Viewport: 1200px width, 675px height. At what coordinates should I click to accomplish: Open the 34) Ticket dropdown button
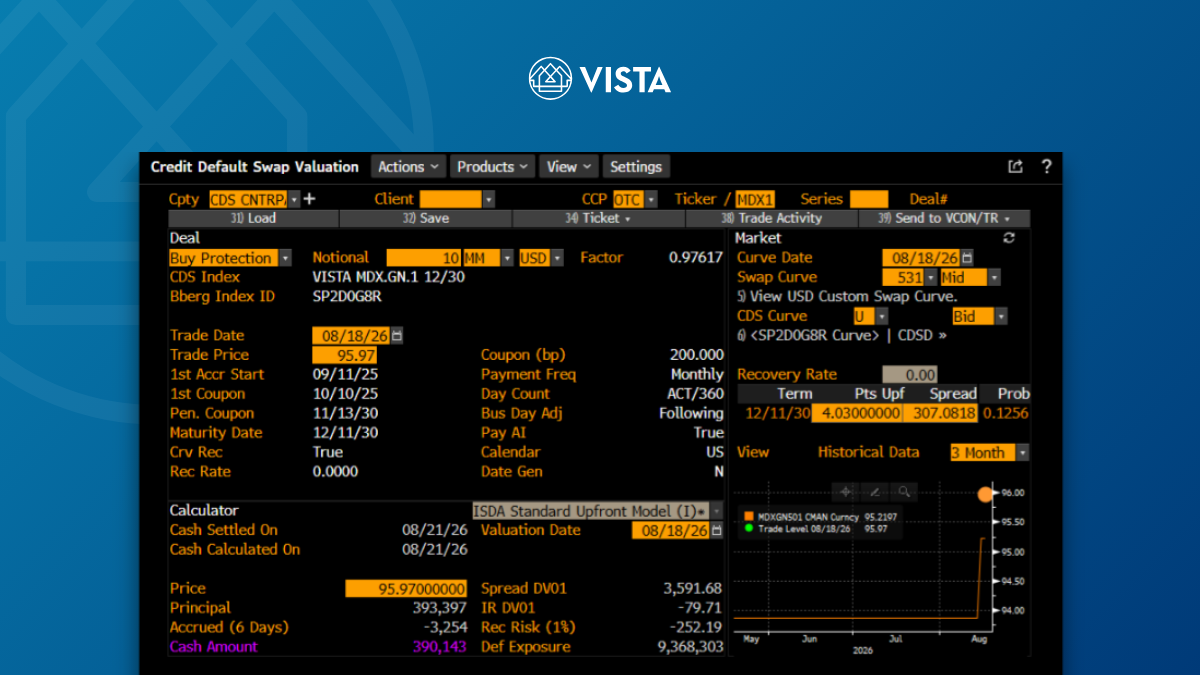599,218
